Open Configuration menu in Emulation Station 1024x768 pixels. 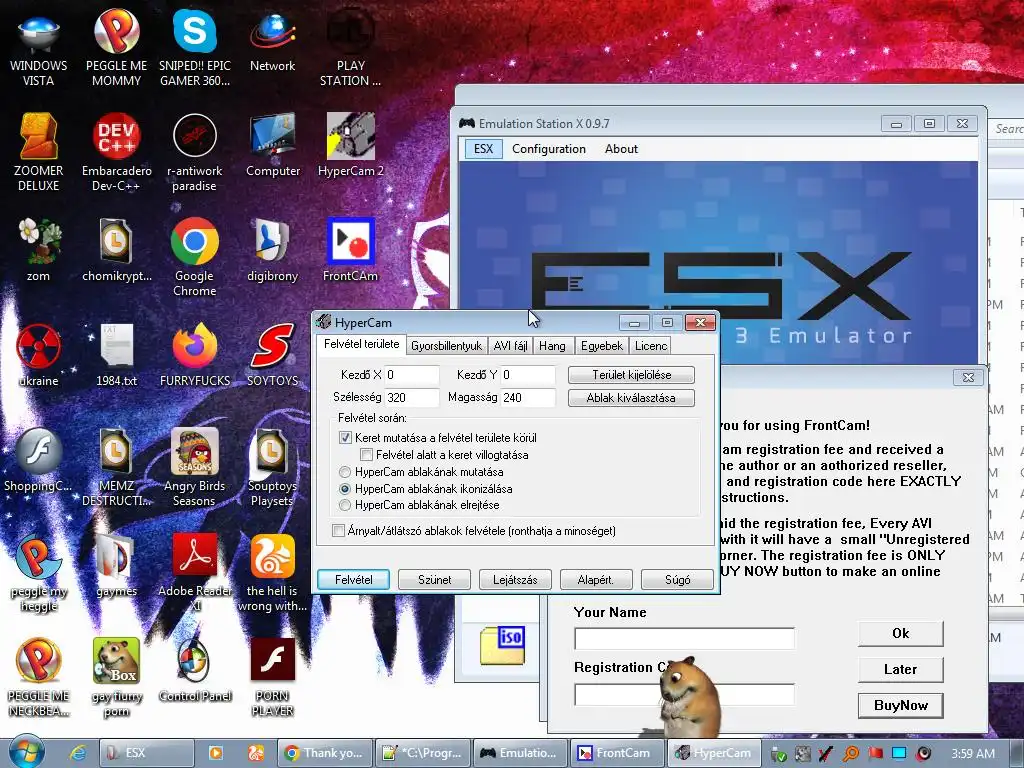pyautogui.click(x=549, y=149)
